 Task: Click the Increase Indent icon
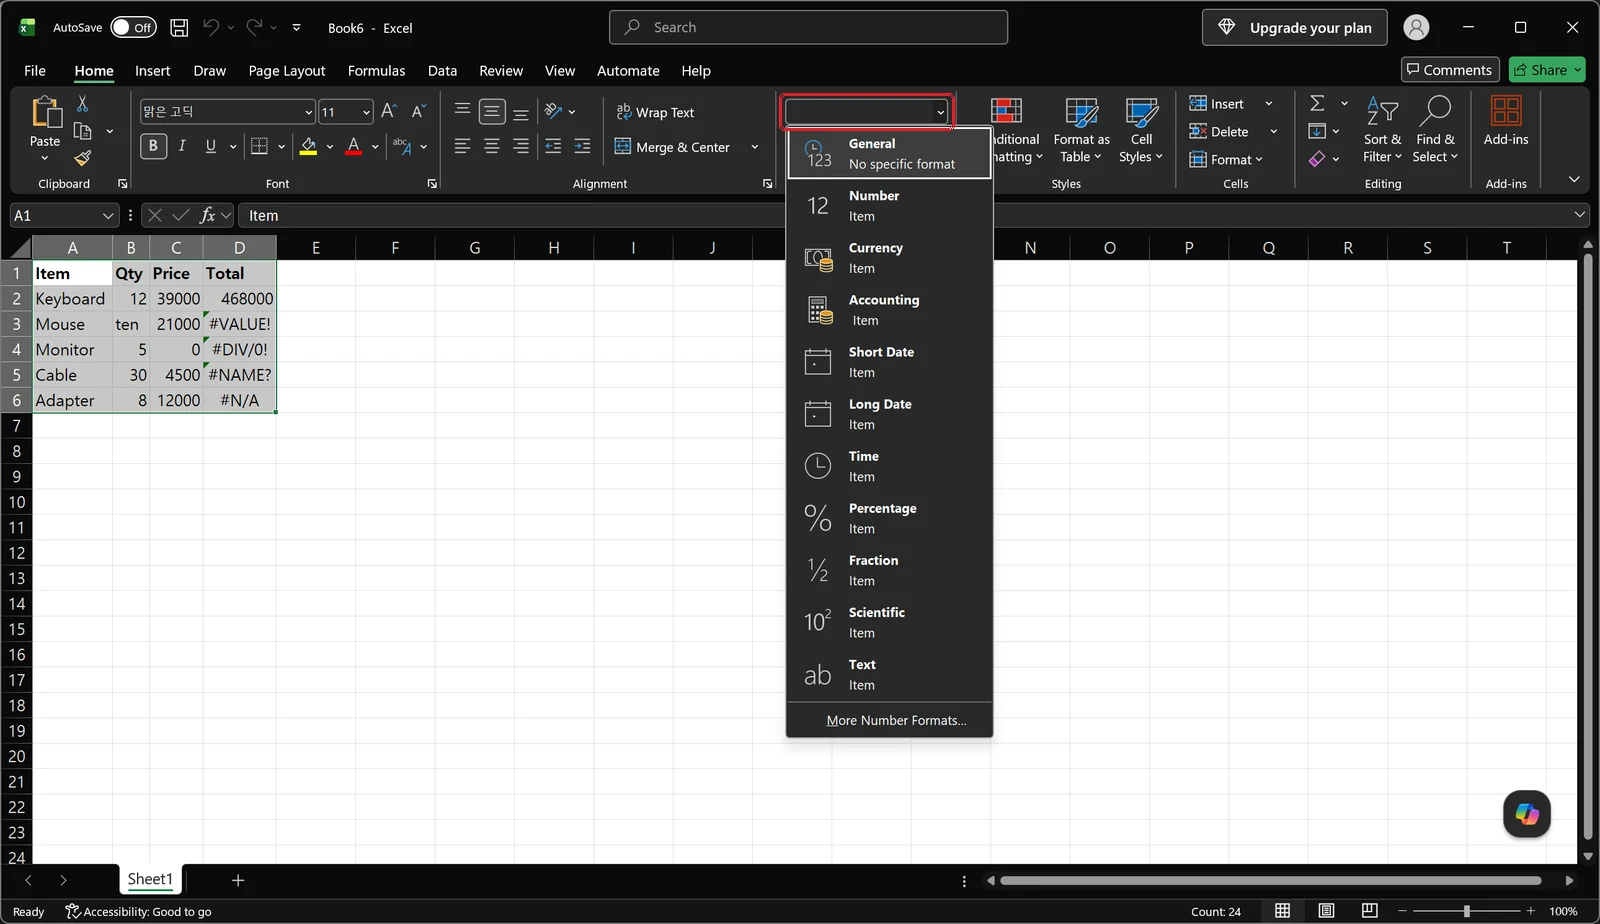pos(583,146)
